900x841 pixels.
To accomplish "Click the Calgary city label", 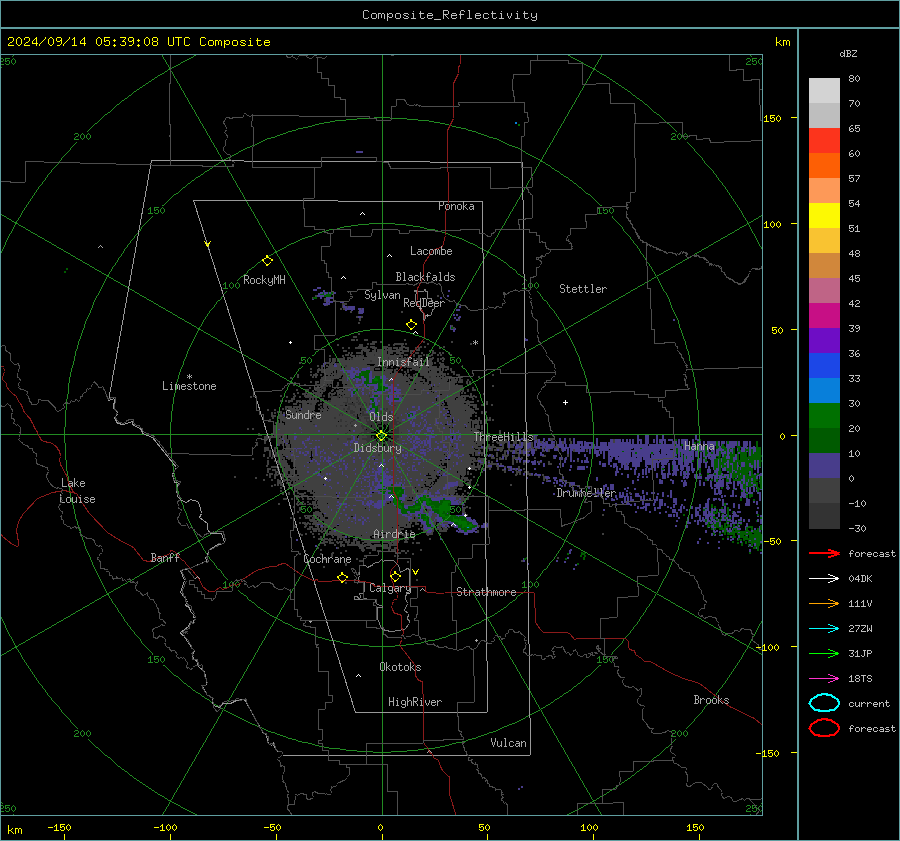I will click(x=390, y=588).
